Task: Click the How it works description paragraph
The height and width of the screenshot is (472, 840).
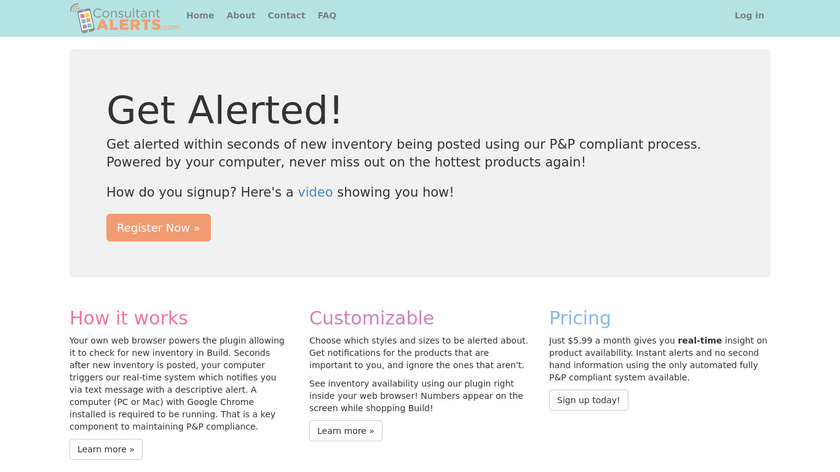Action: pyautogui.click(x=175, y=383)
